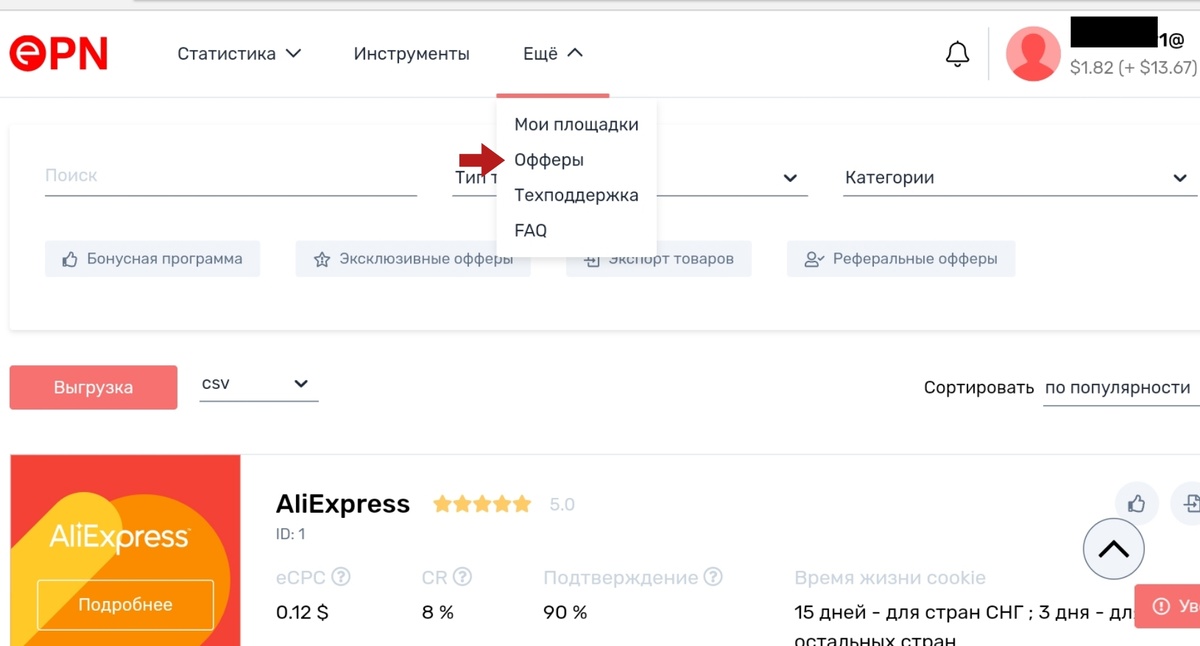Select csv export format dropdown
The image size is (1200, 646).
pyautogui.click(x=258, y=384)
